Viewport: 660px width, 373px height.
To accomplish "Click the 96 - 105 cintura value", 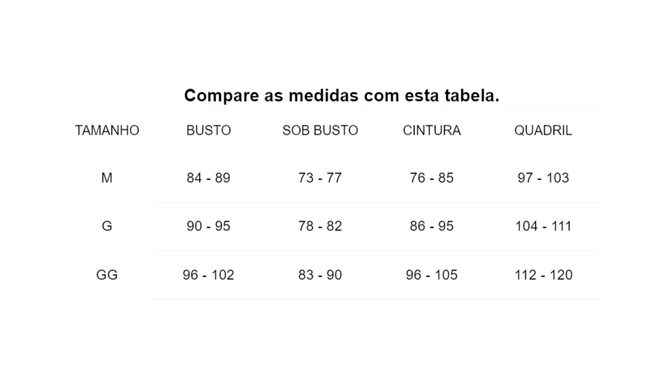I will (431, 275).
